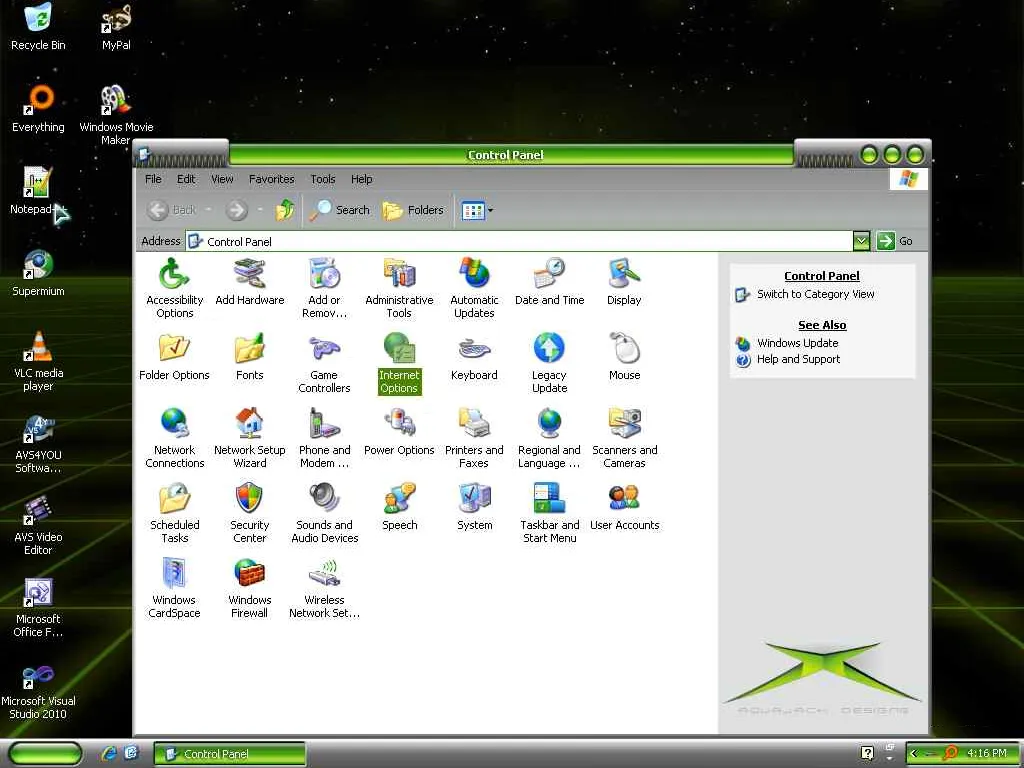Open Network Connections icon
The width and height of the screenshot is (1024, 768).
pos(174,438)
